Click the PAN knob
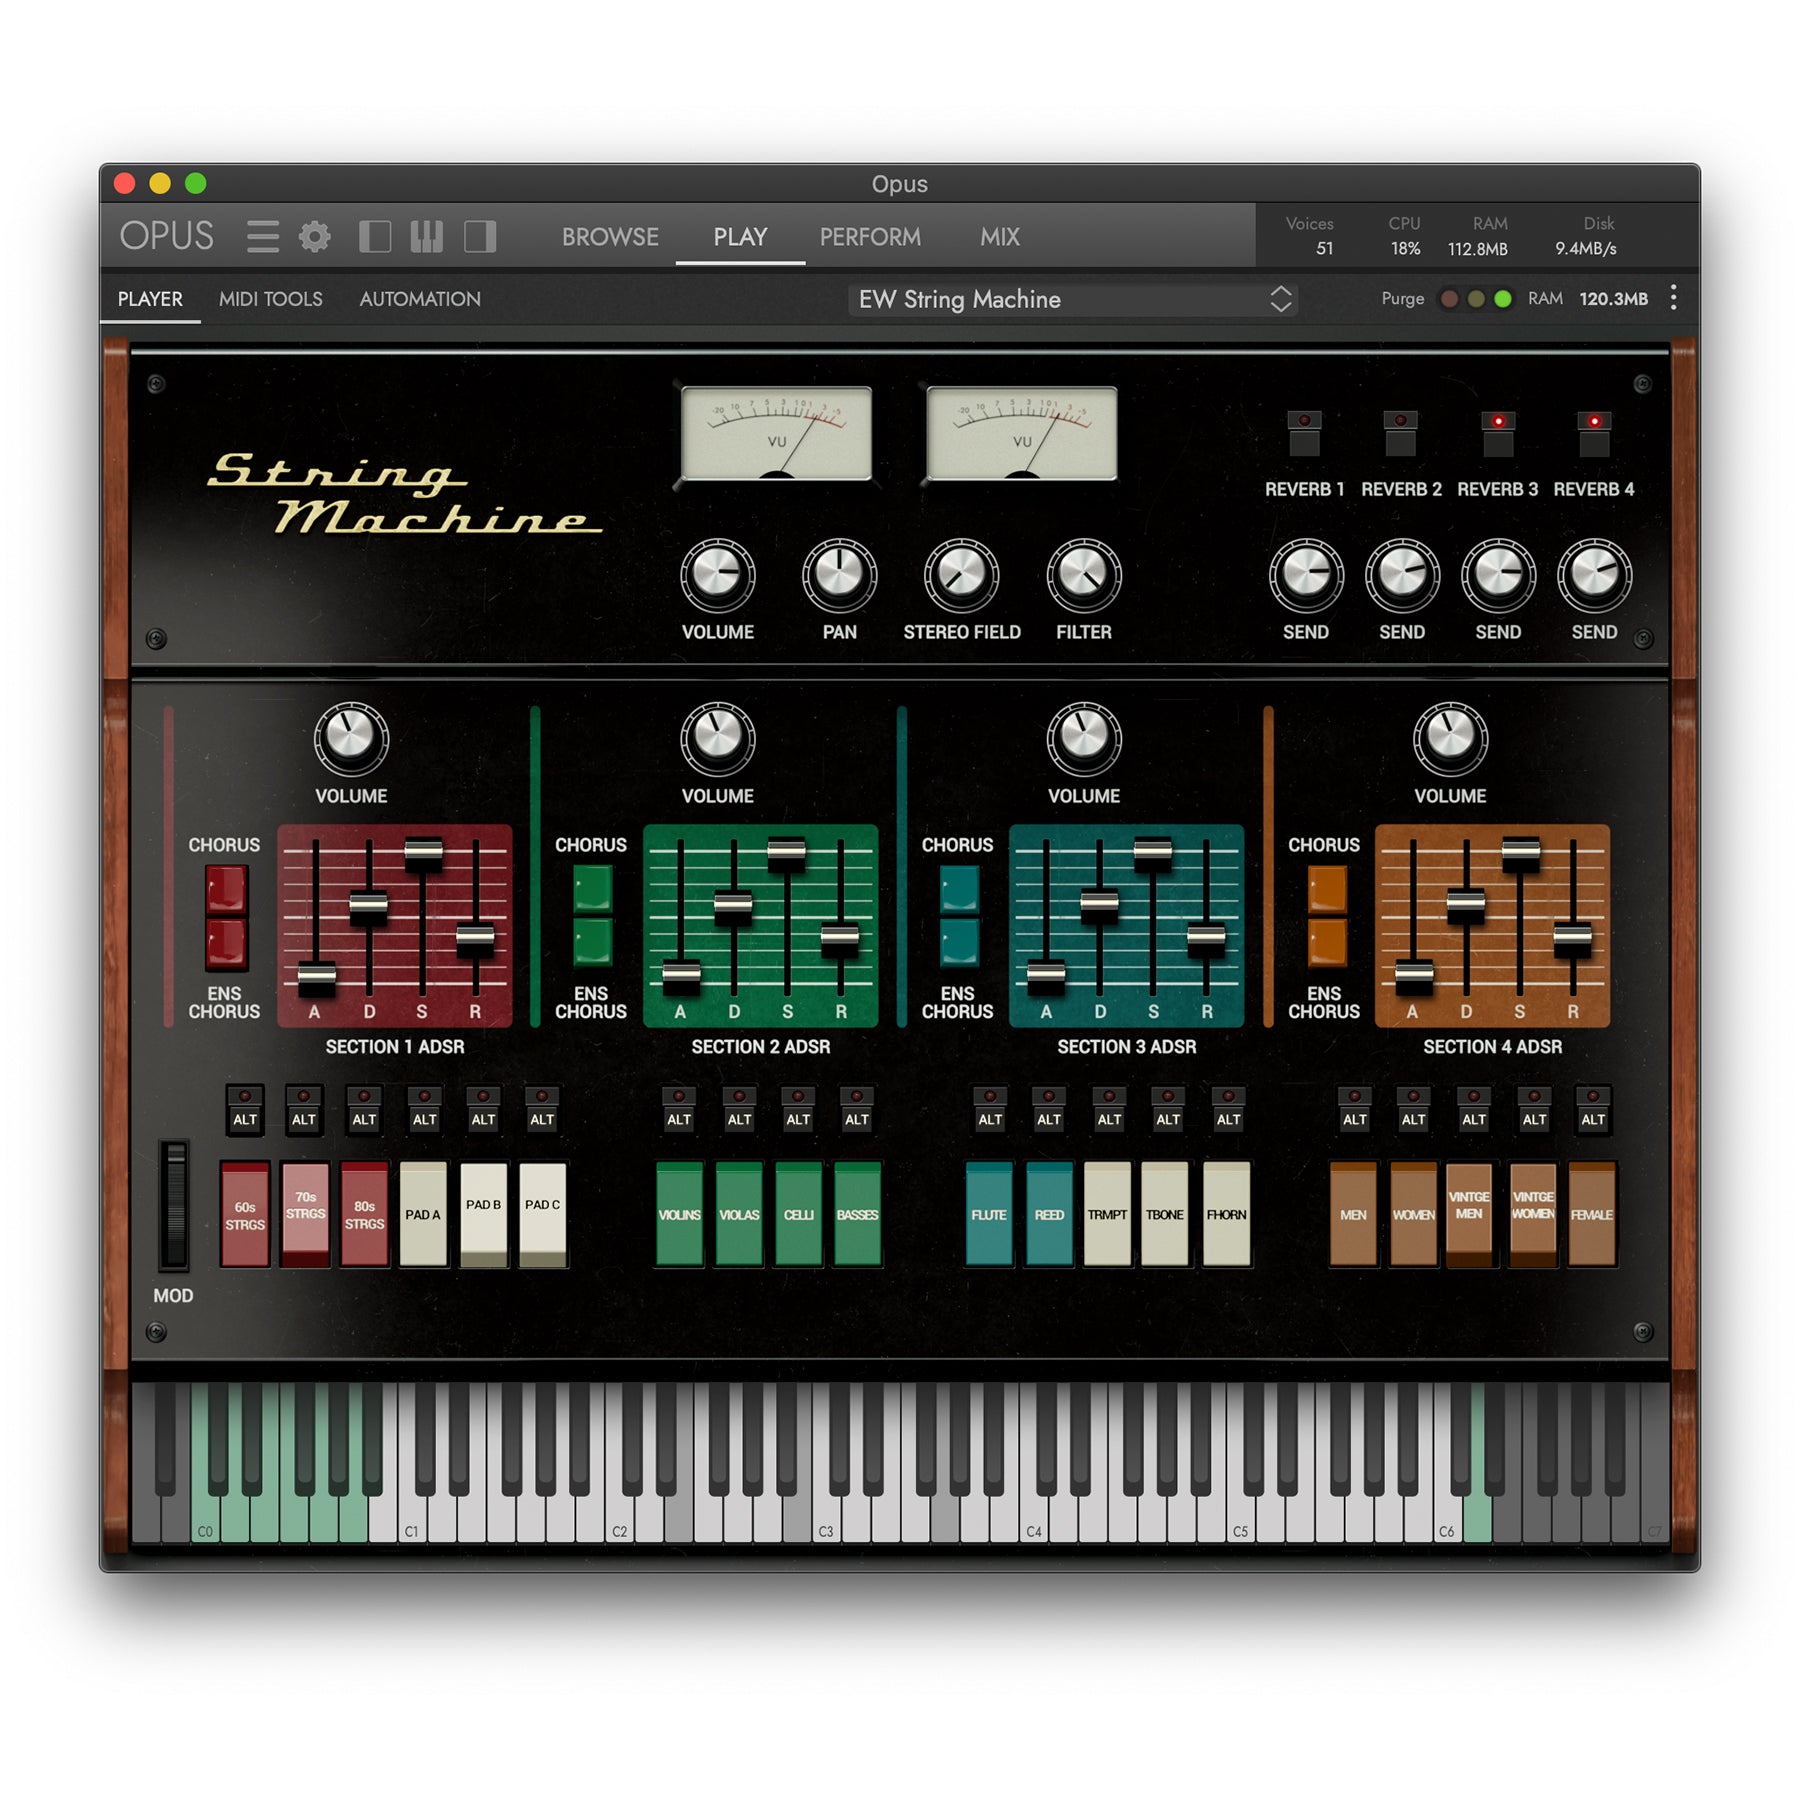The width and height of the screenshot is (1800, 1800). tap(839, 575)
